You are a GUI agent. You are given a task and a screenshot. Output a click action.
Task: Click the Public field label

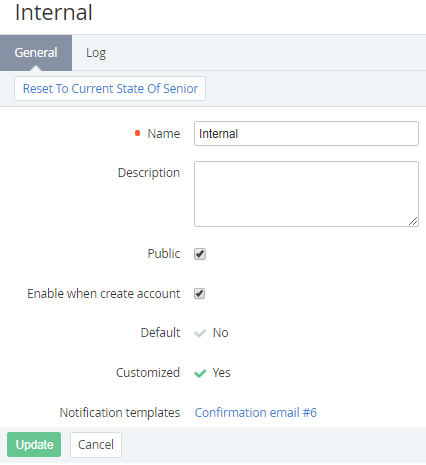point(164,254)
